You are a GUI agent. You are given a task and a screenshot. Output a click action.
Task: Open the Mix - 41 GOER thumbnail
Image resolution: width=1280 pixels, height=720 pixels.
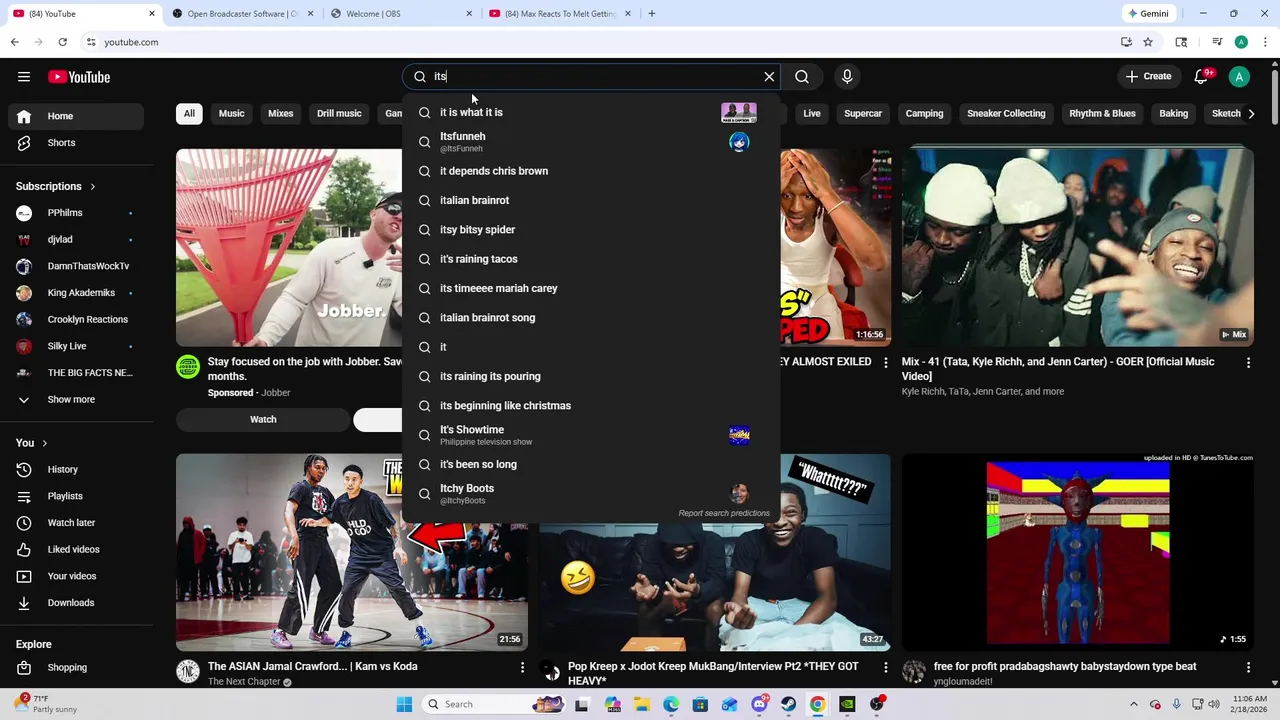click(1078, 247)
